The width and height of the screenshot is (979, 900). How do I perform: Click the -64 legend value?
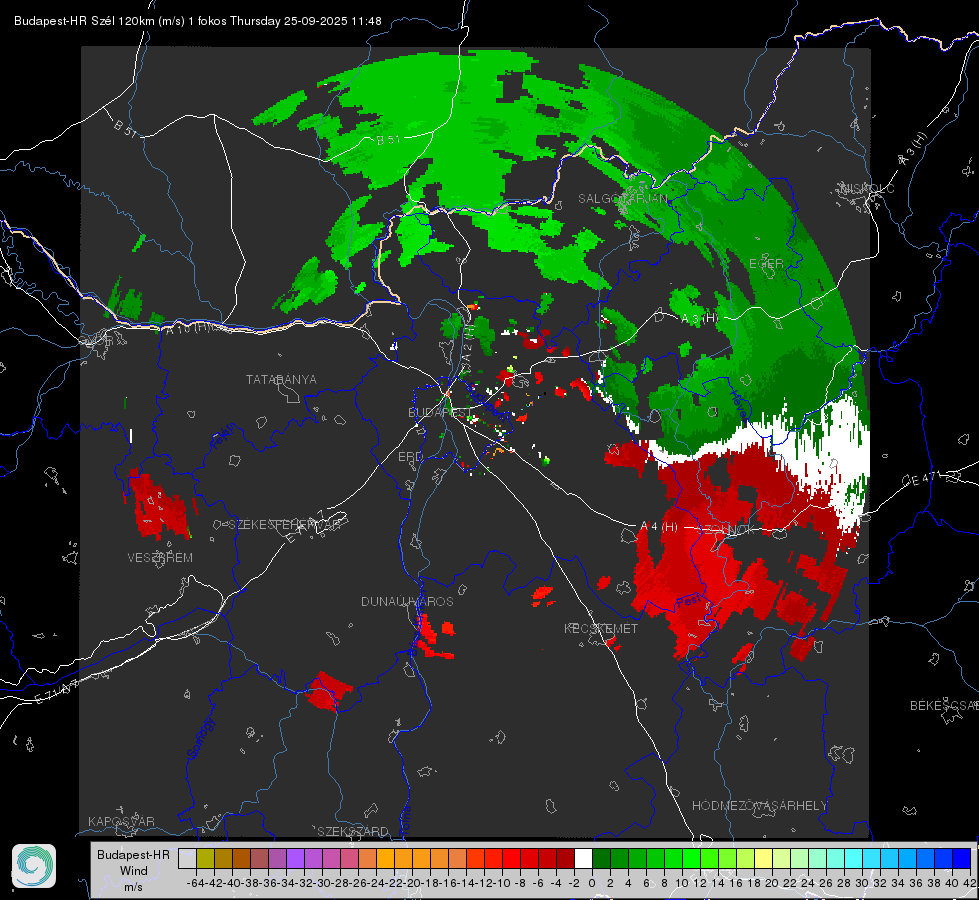[195, 883]
